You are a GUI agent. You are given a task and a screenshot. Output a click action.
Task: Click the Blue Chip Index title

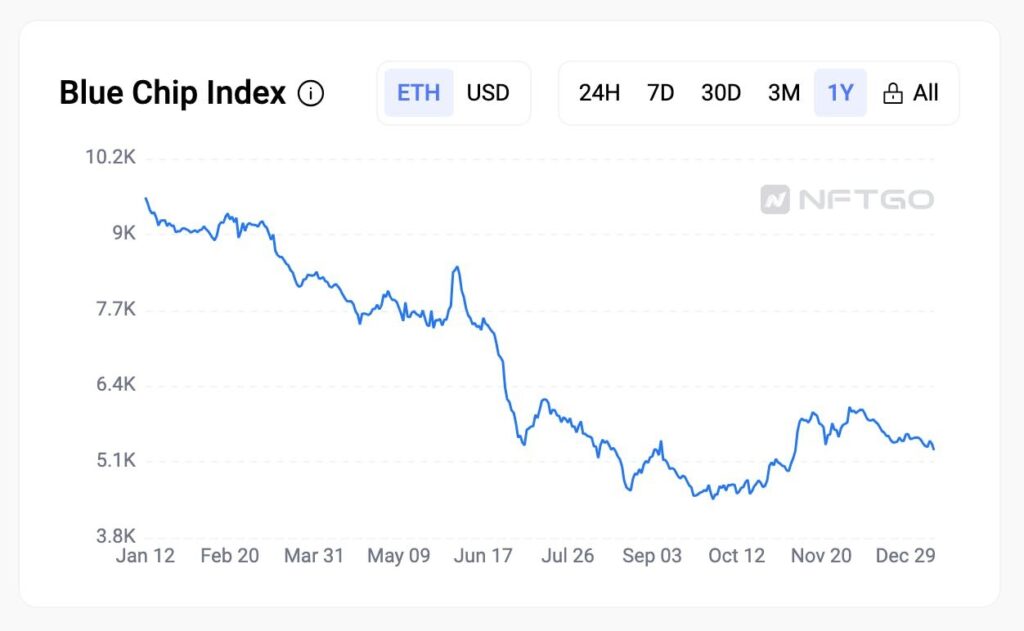coord(172,93)
